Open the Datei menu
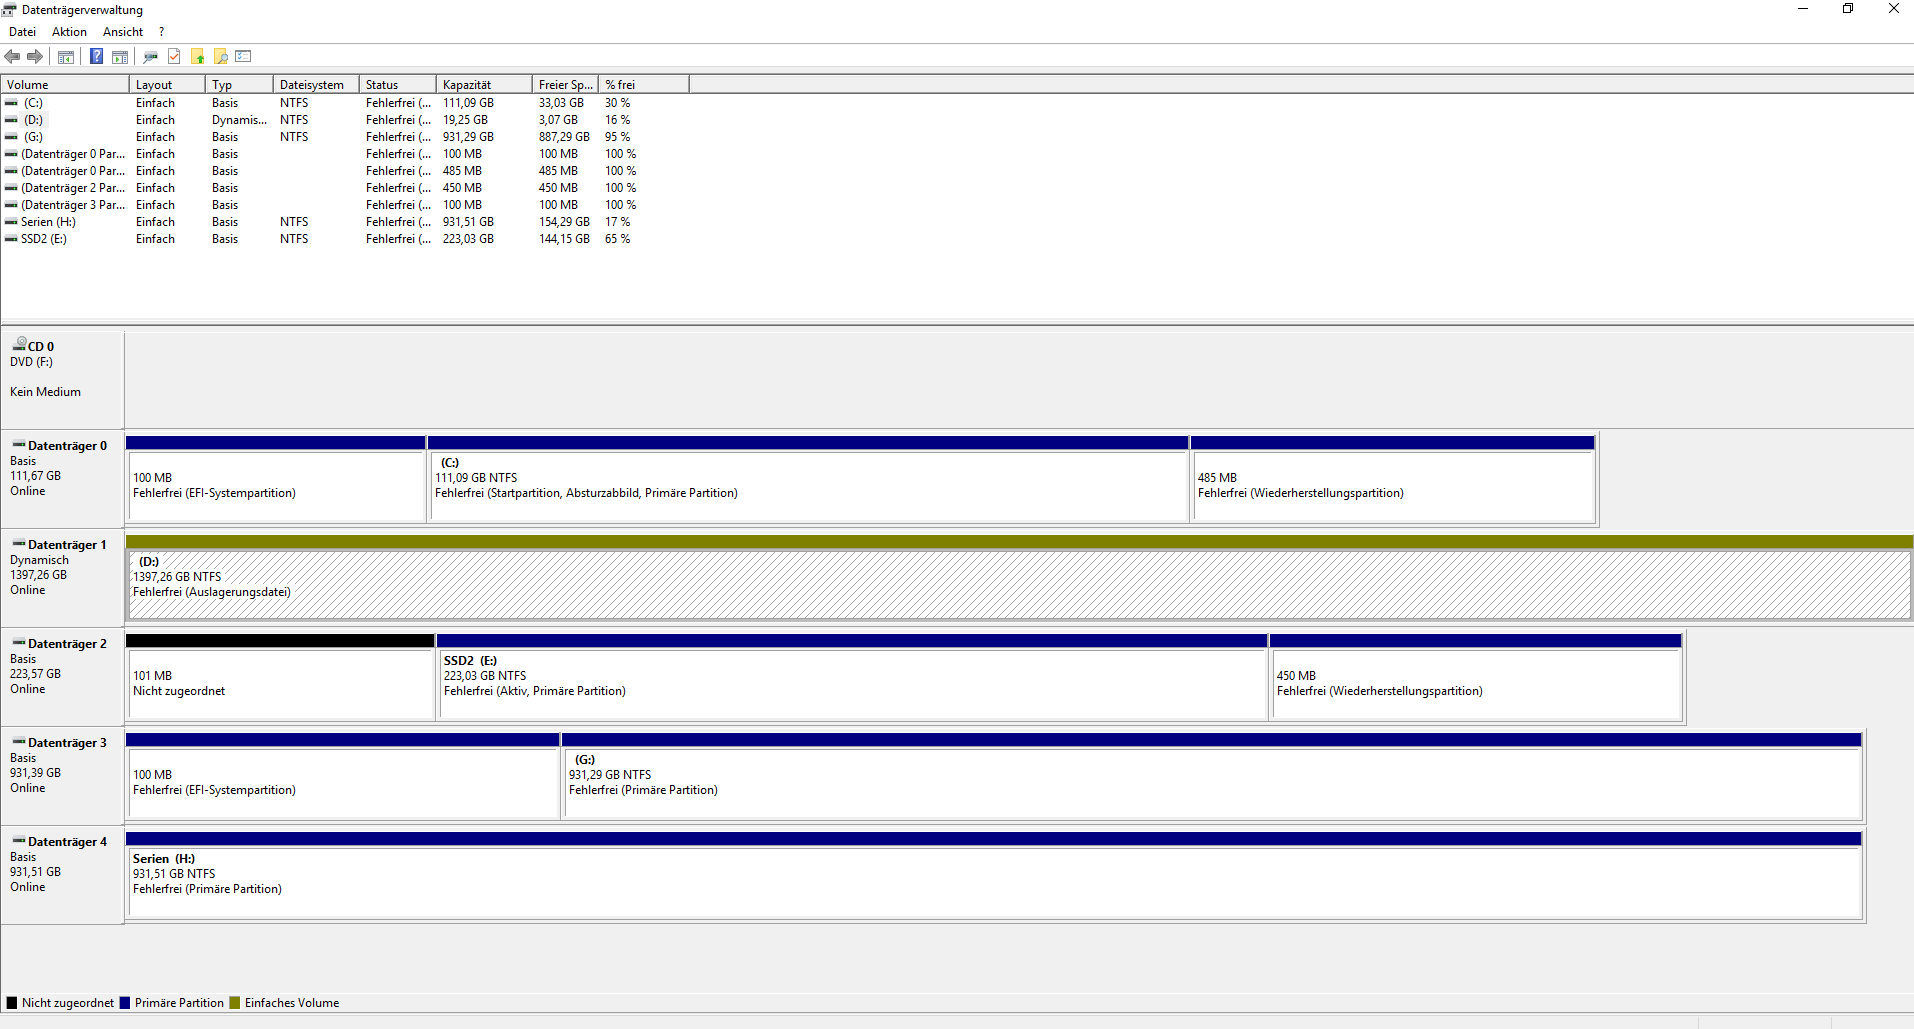1914x1029 pixels. coord(22,32)
